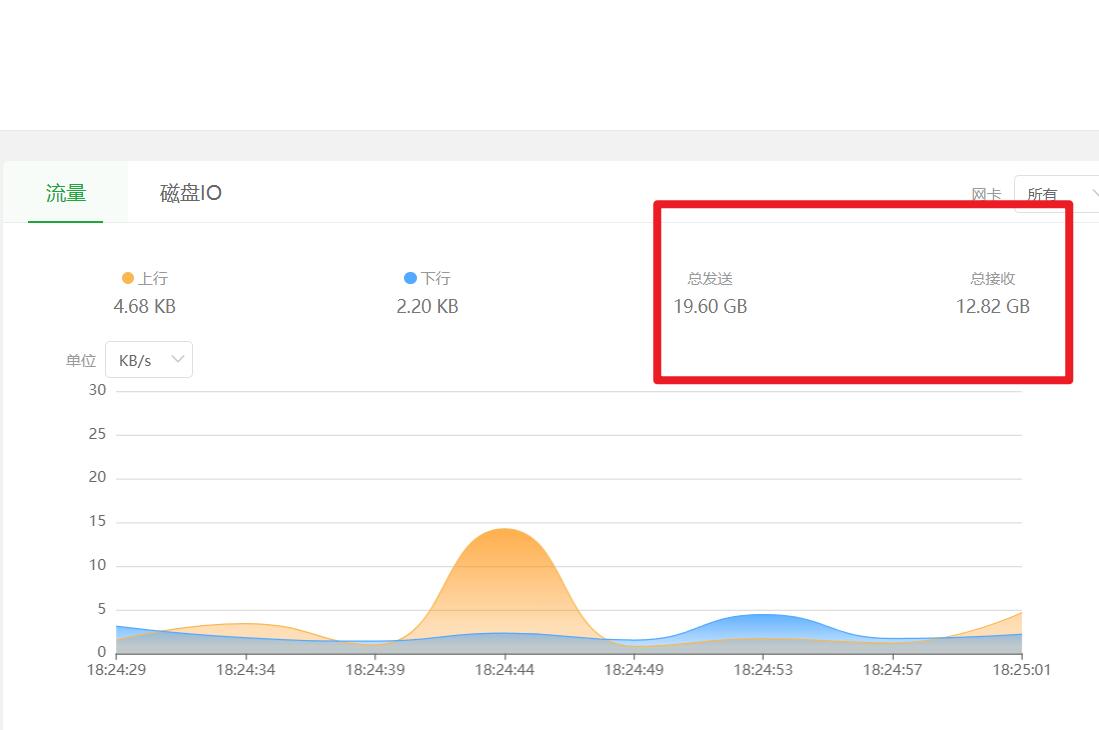
Task: Click the 18:24:49 time axis label
Action: [x=634, y=670]
